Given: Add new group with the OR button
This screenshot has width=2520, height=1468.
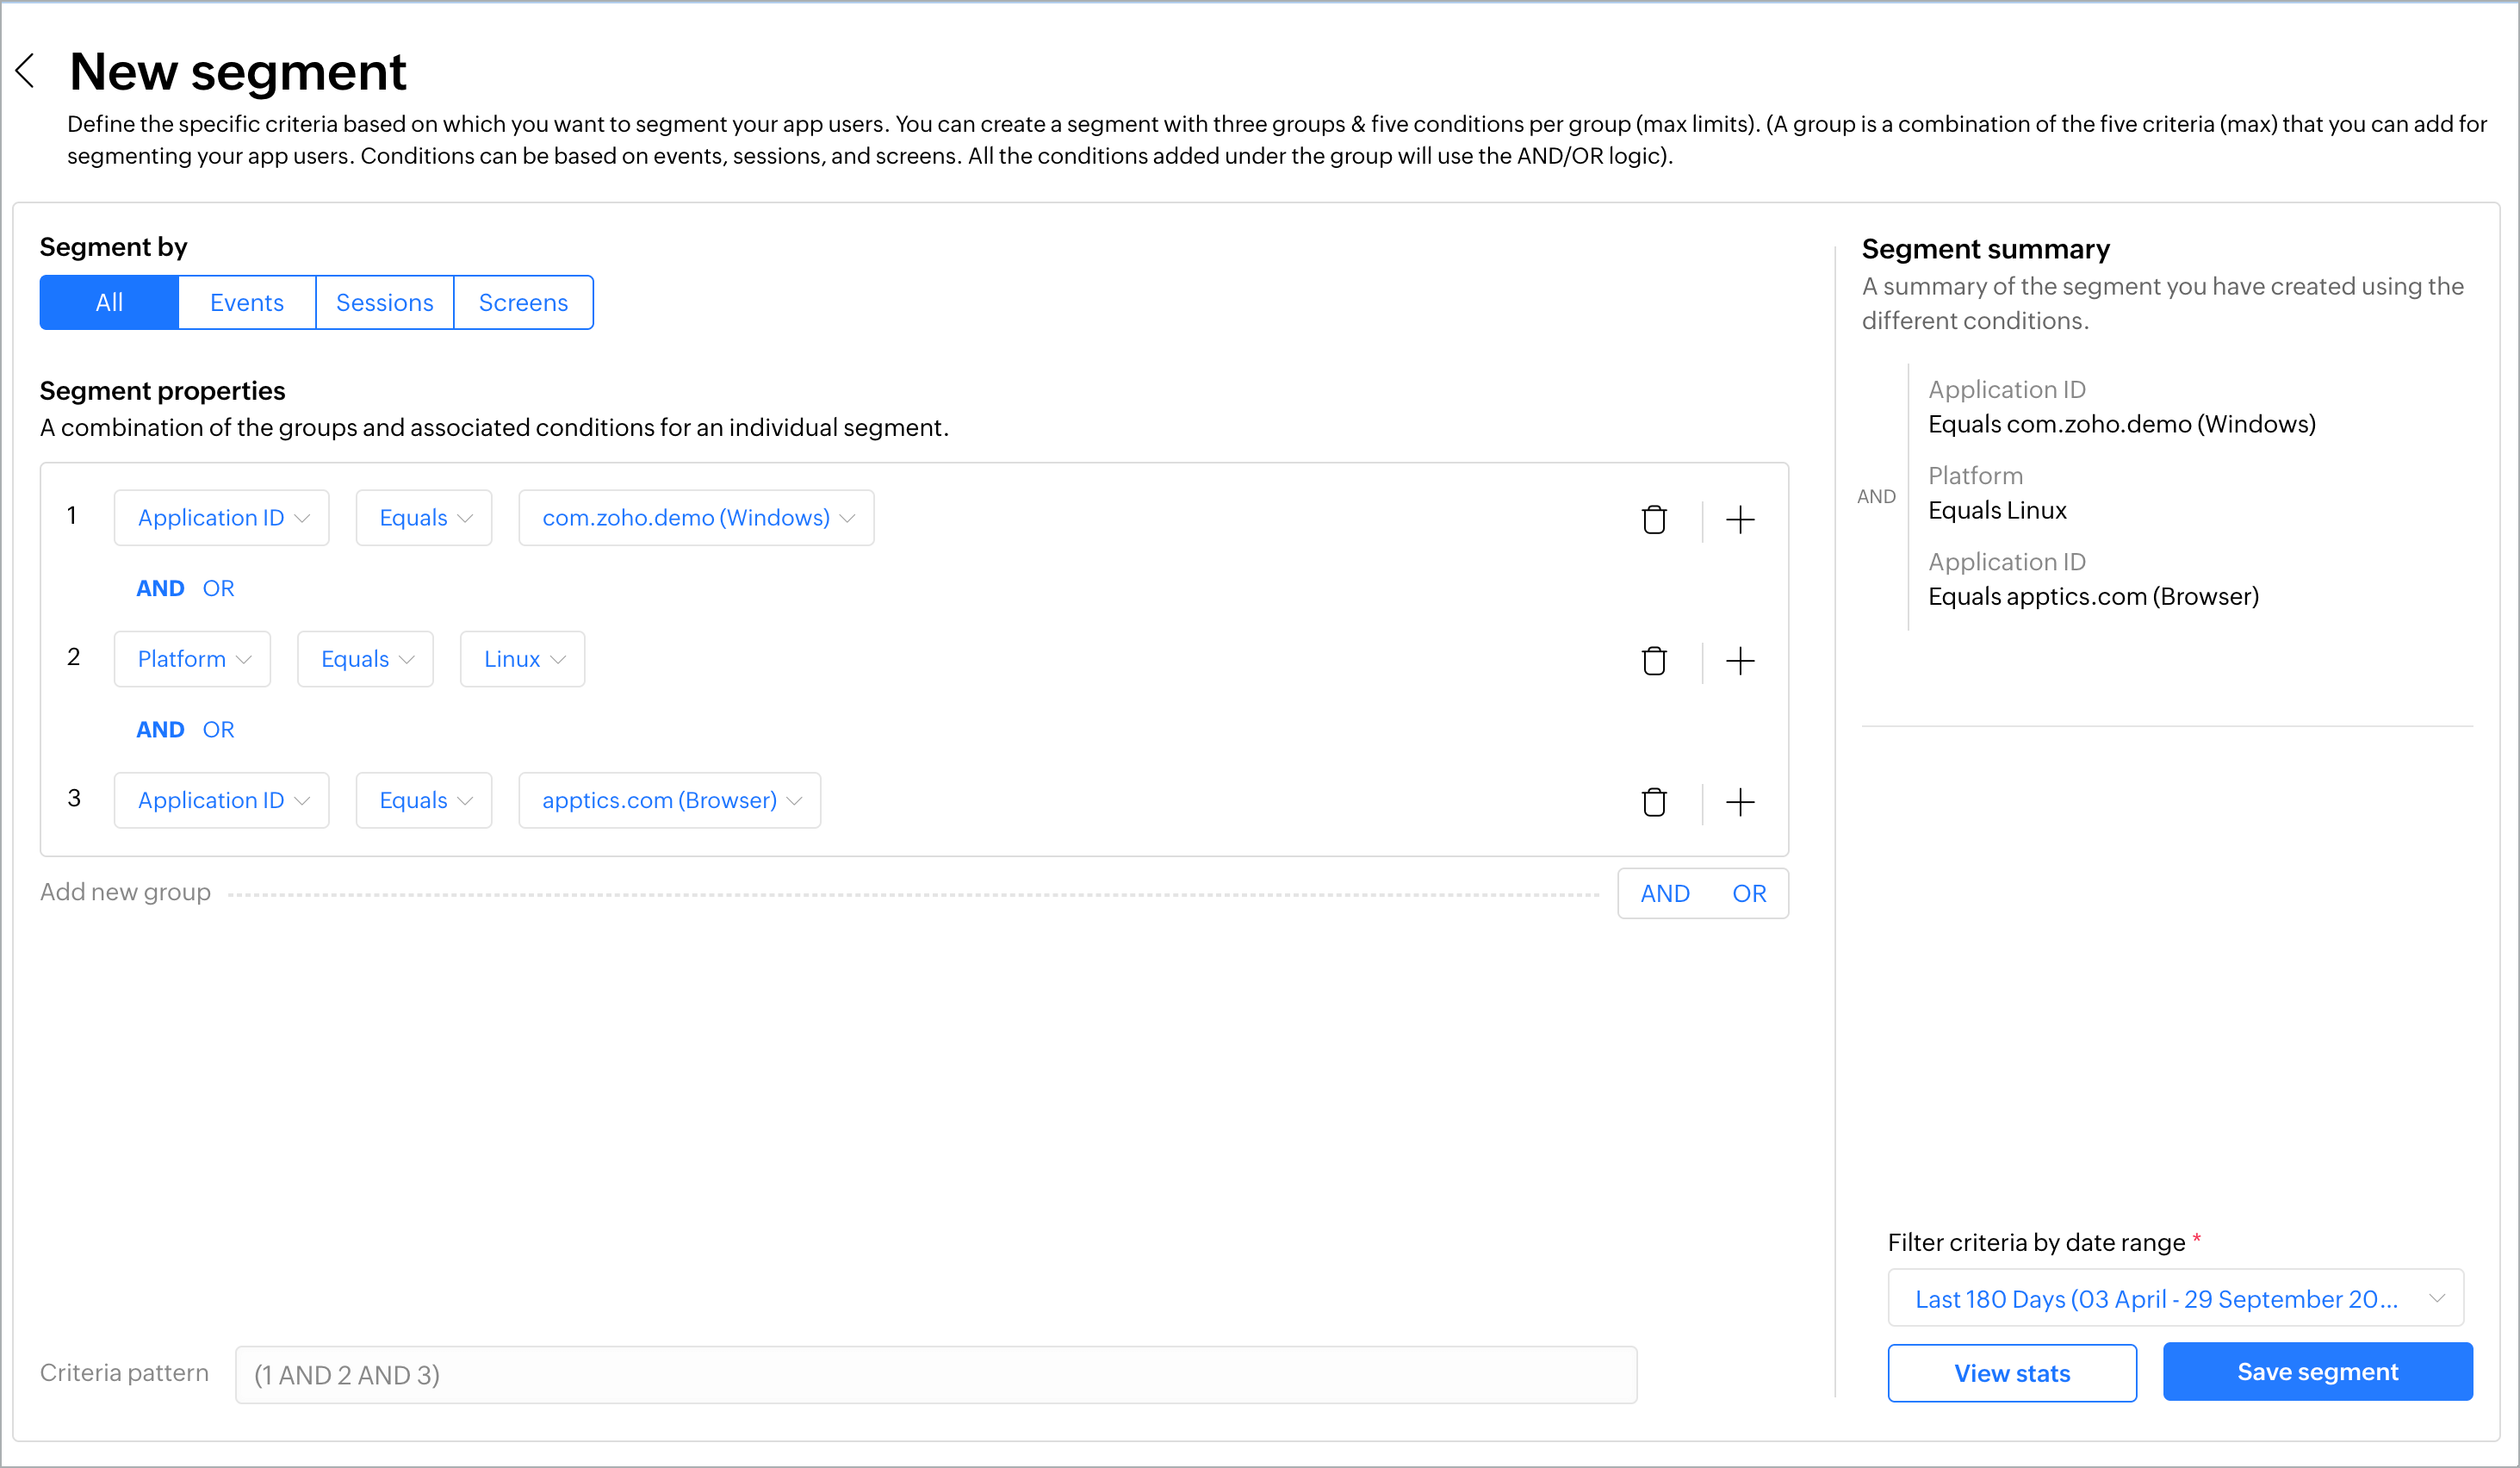Looking at the screenshot, I should (x=1748, y=893).
